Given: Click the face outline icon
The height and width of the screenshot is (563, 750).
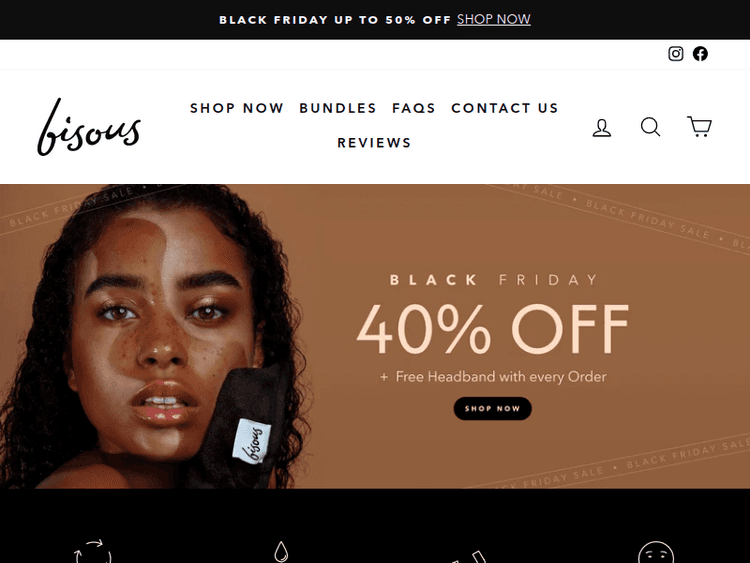Looking at the screenshot, I should [x=656, y=552].
